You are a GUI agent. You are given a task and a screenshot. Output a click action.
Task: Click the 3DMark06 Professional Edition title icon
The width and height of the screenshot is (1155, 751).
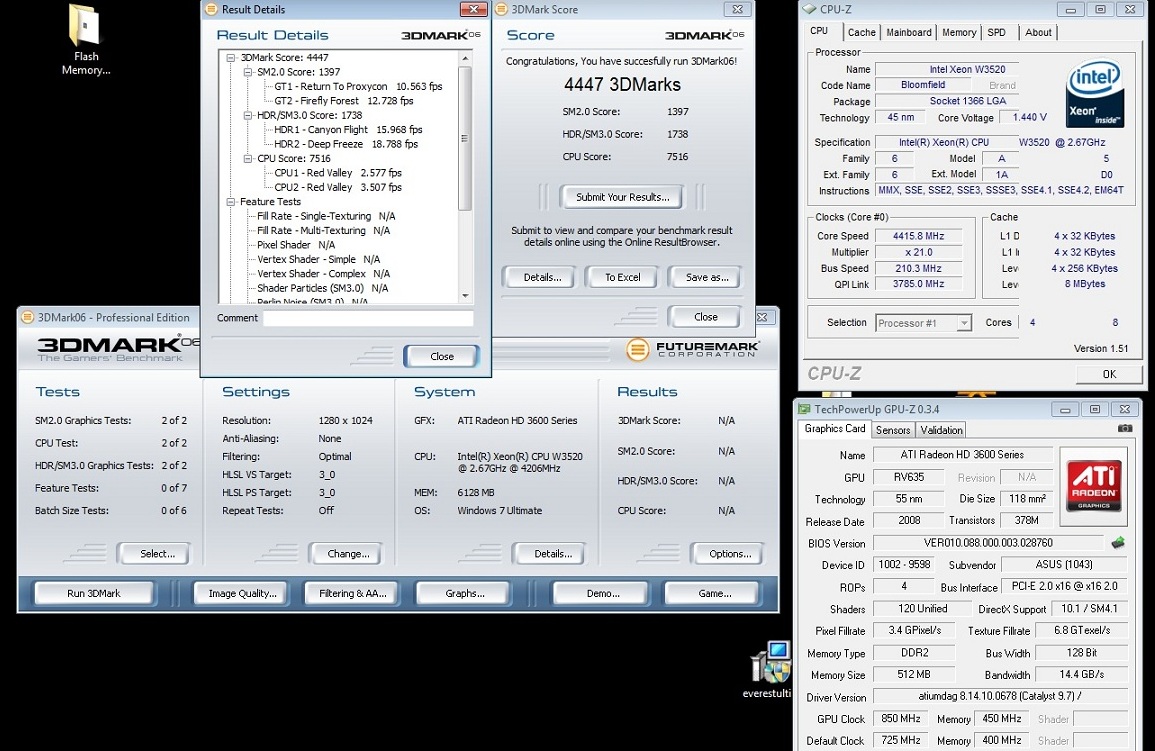coord(27,317)
